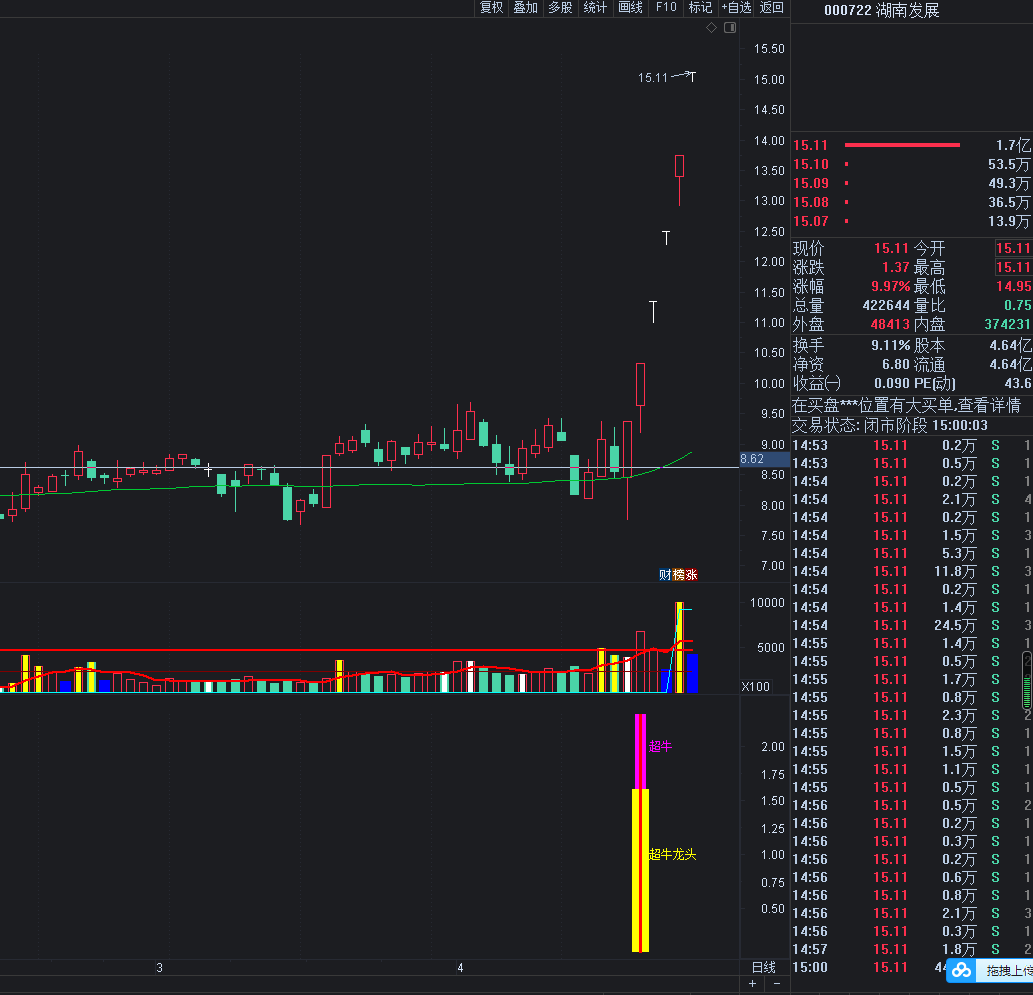Click the 总量 value 422644
The width and height of the screenshot is (1033, 995).
tap(886, 306)
